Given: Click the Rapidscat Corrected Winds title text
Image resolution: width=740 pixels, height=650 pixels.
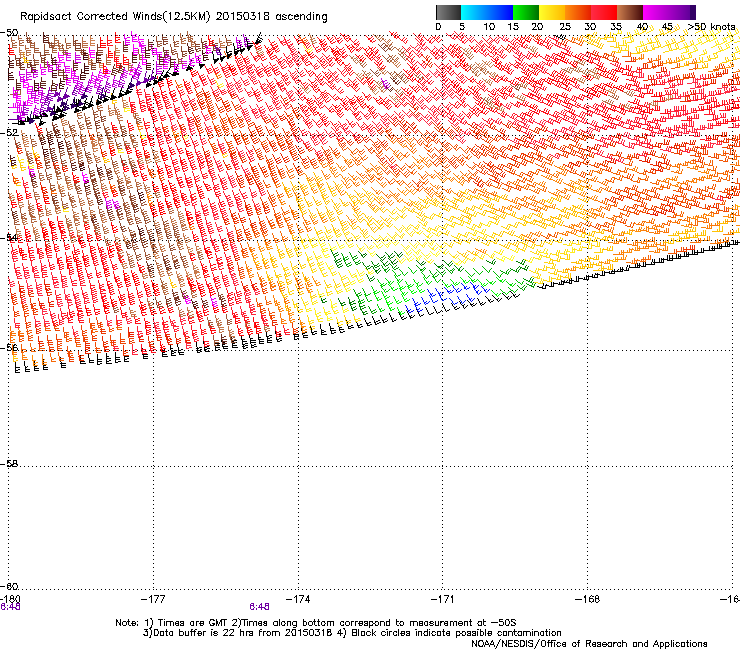Looking at the screenshot, I should tap(174, 17).
